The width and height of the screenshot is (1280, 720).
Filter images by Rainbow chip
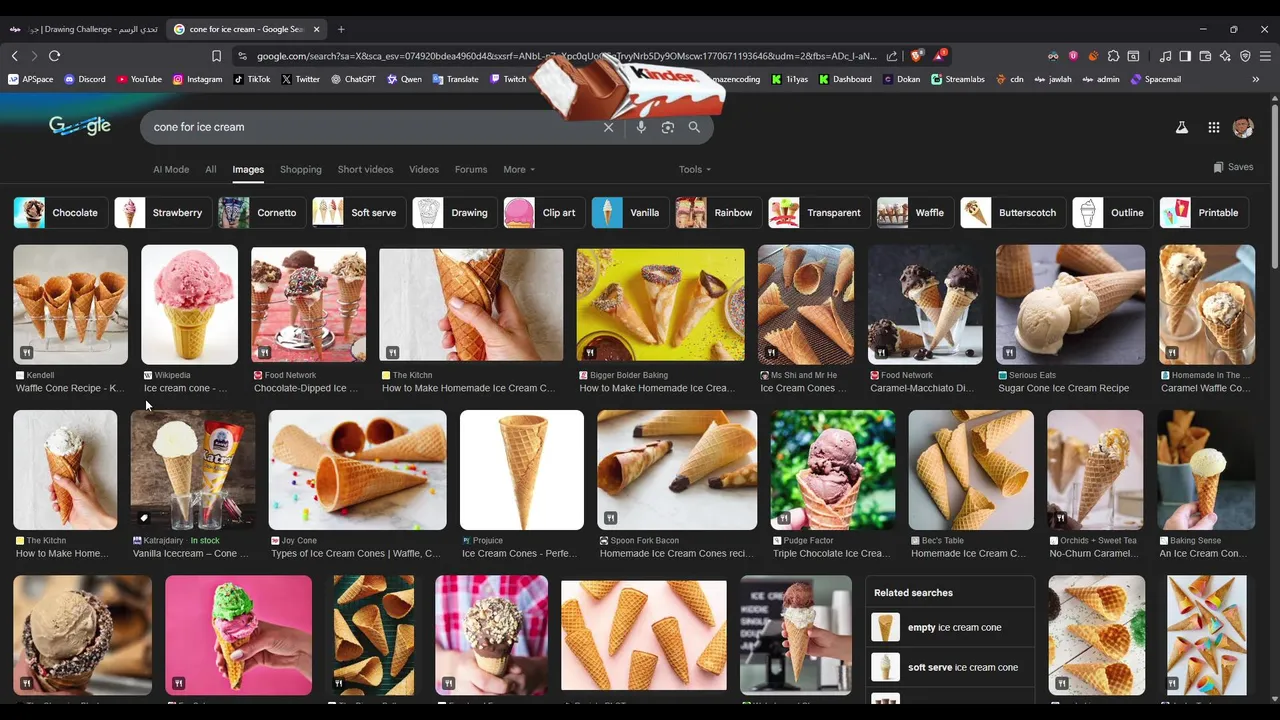718,212
